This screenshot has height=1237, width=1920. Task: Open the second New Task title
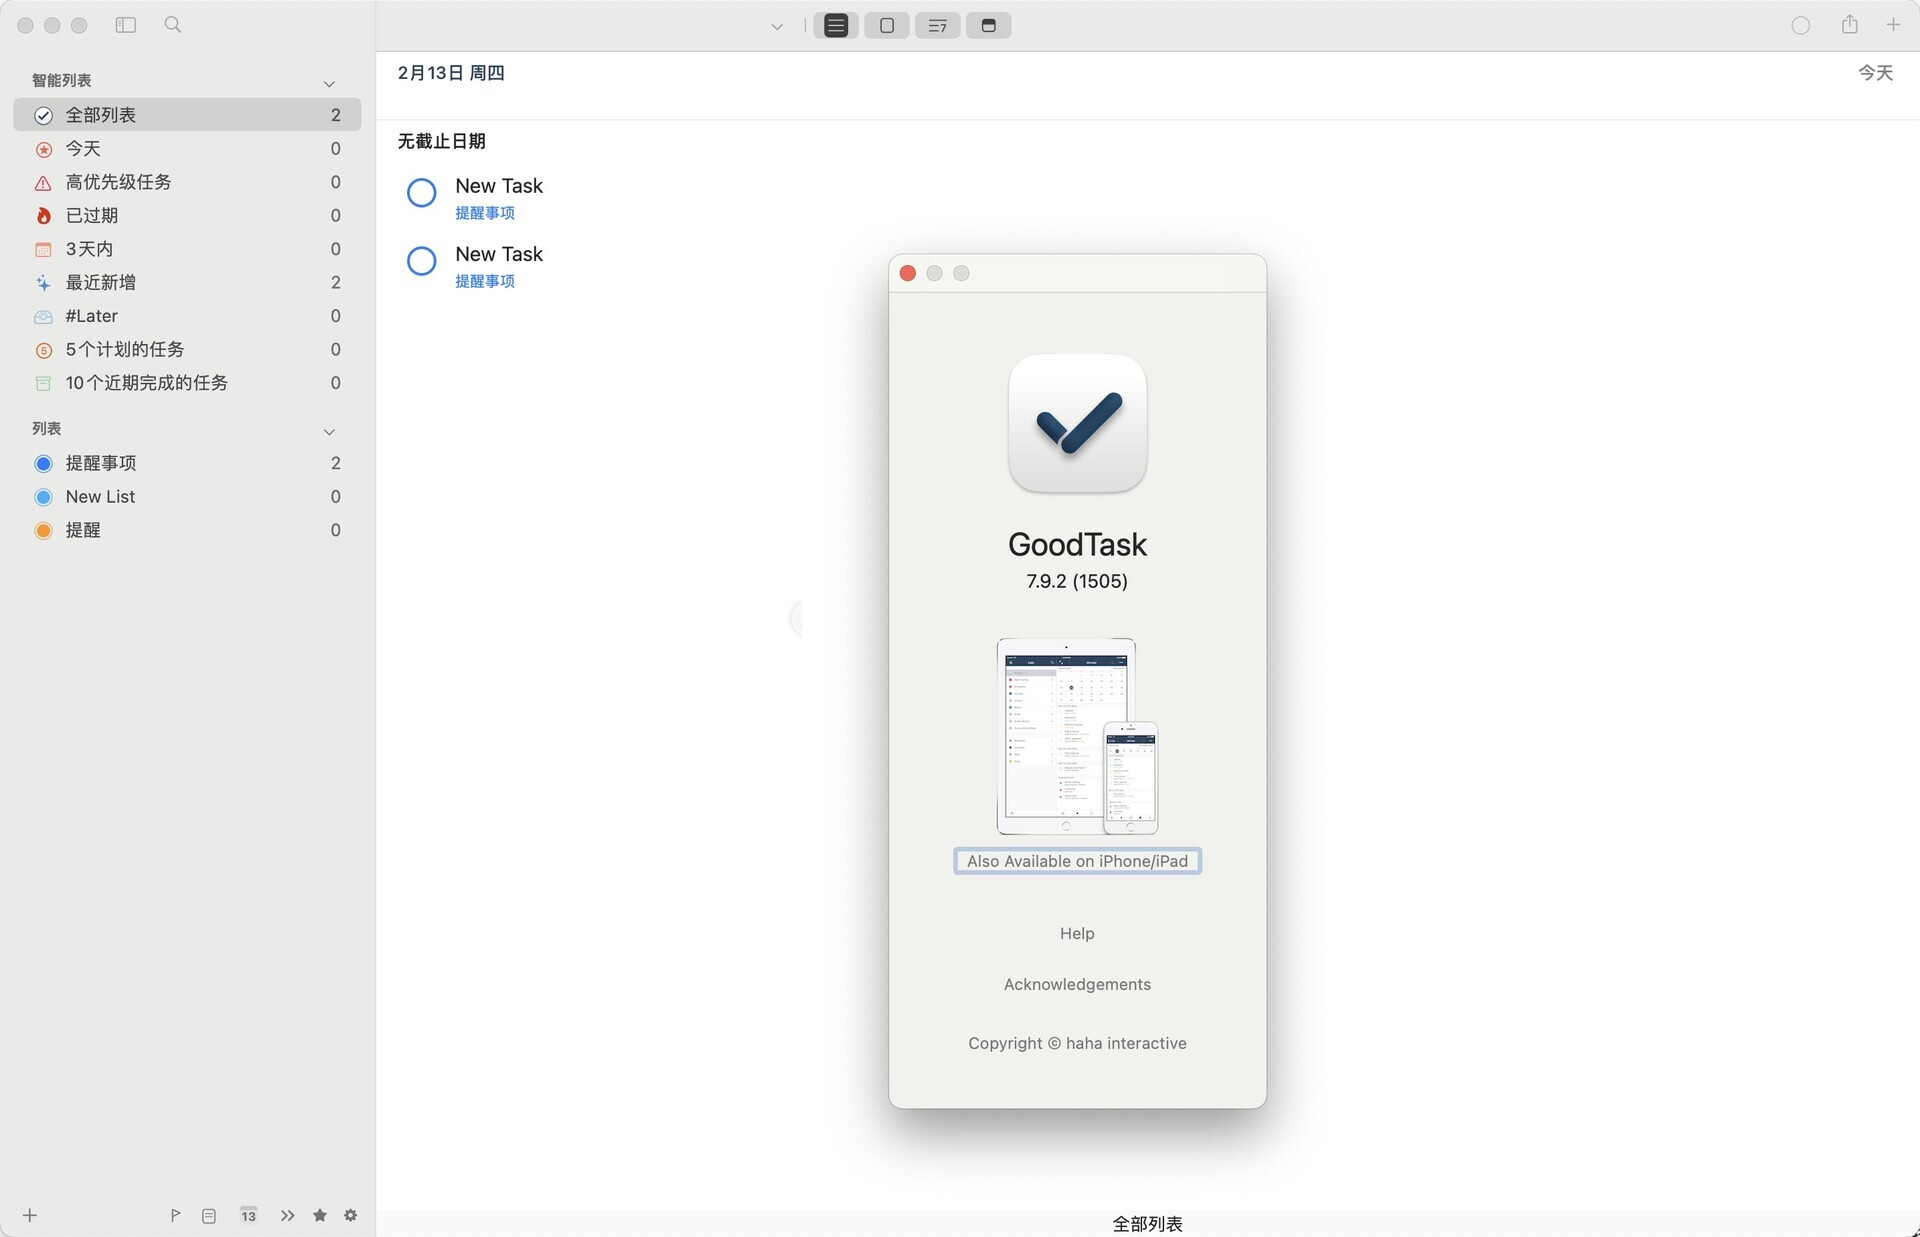(x=499, y=254)
